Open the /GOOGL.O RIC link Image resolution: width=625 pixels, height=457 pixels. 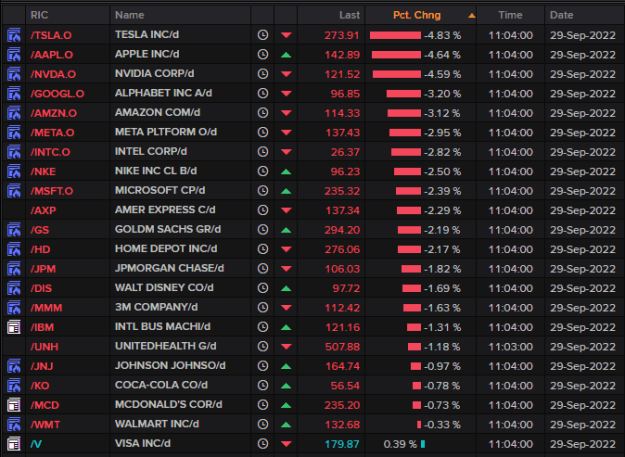tap(57, 94)
